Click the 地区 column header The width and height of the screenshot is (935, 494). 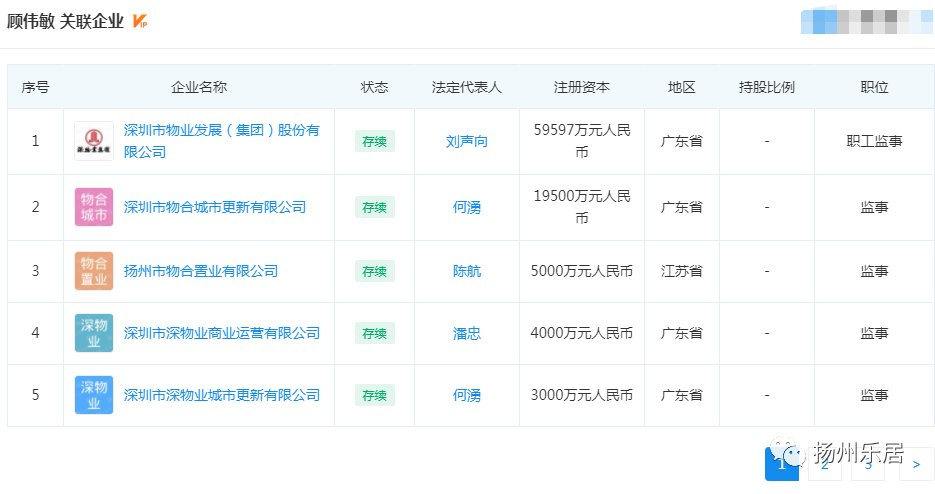[x=682, y=87]
